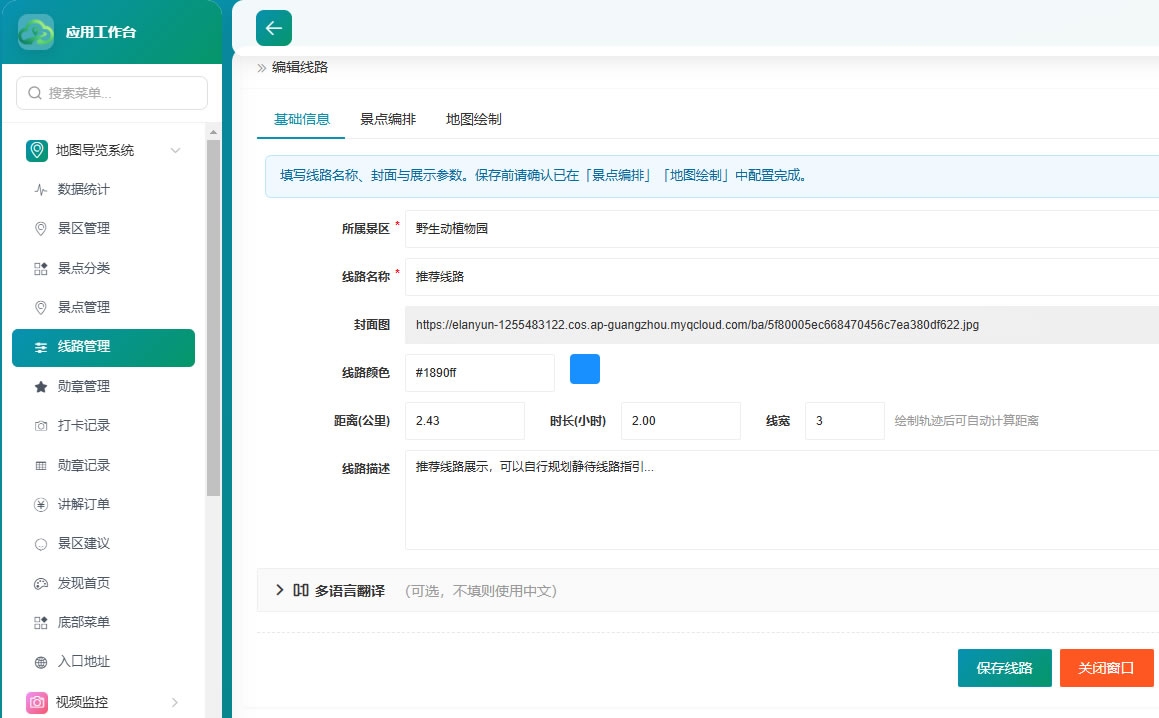Open 景区管理 menu item
1159x718 pixels.
pos(103,228)
